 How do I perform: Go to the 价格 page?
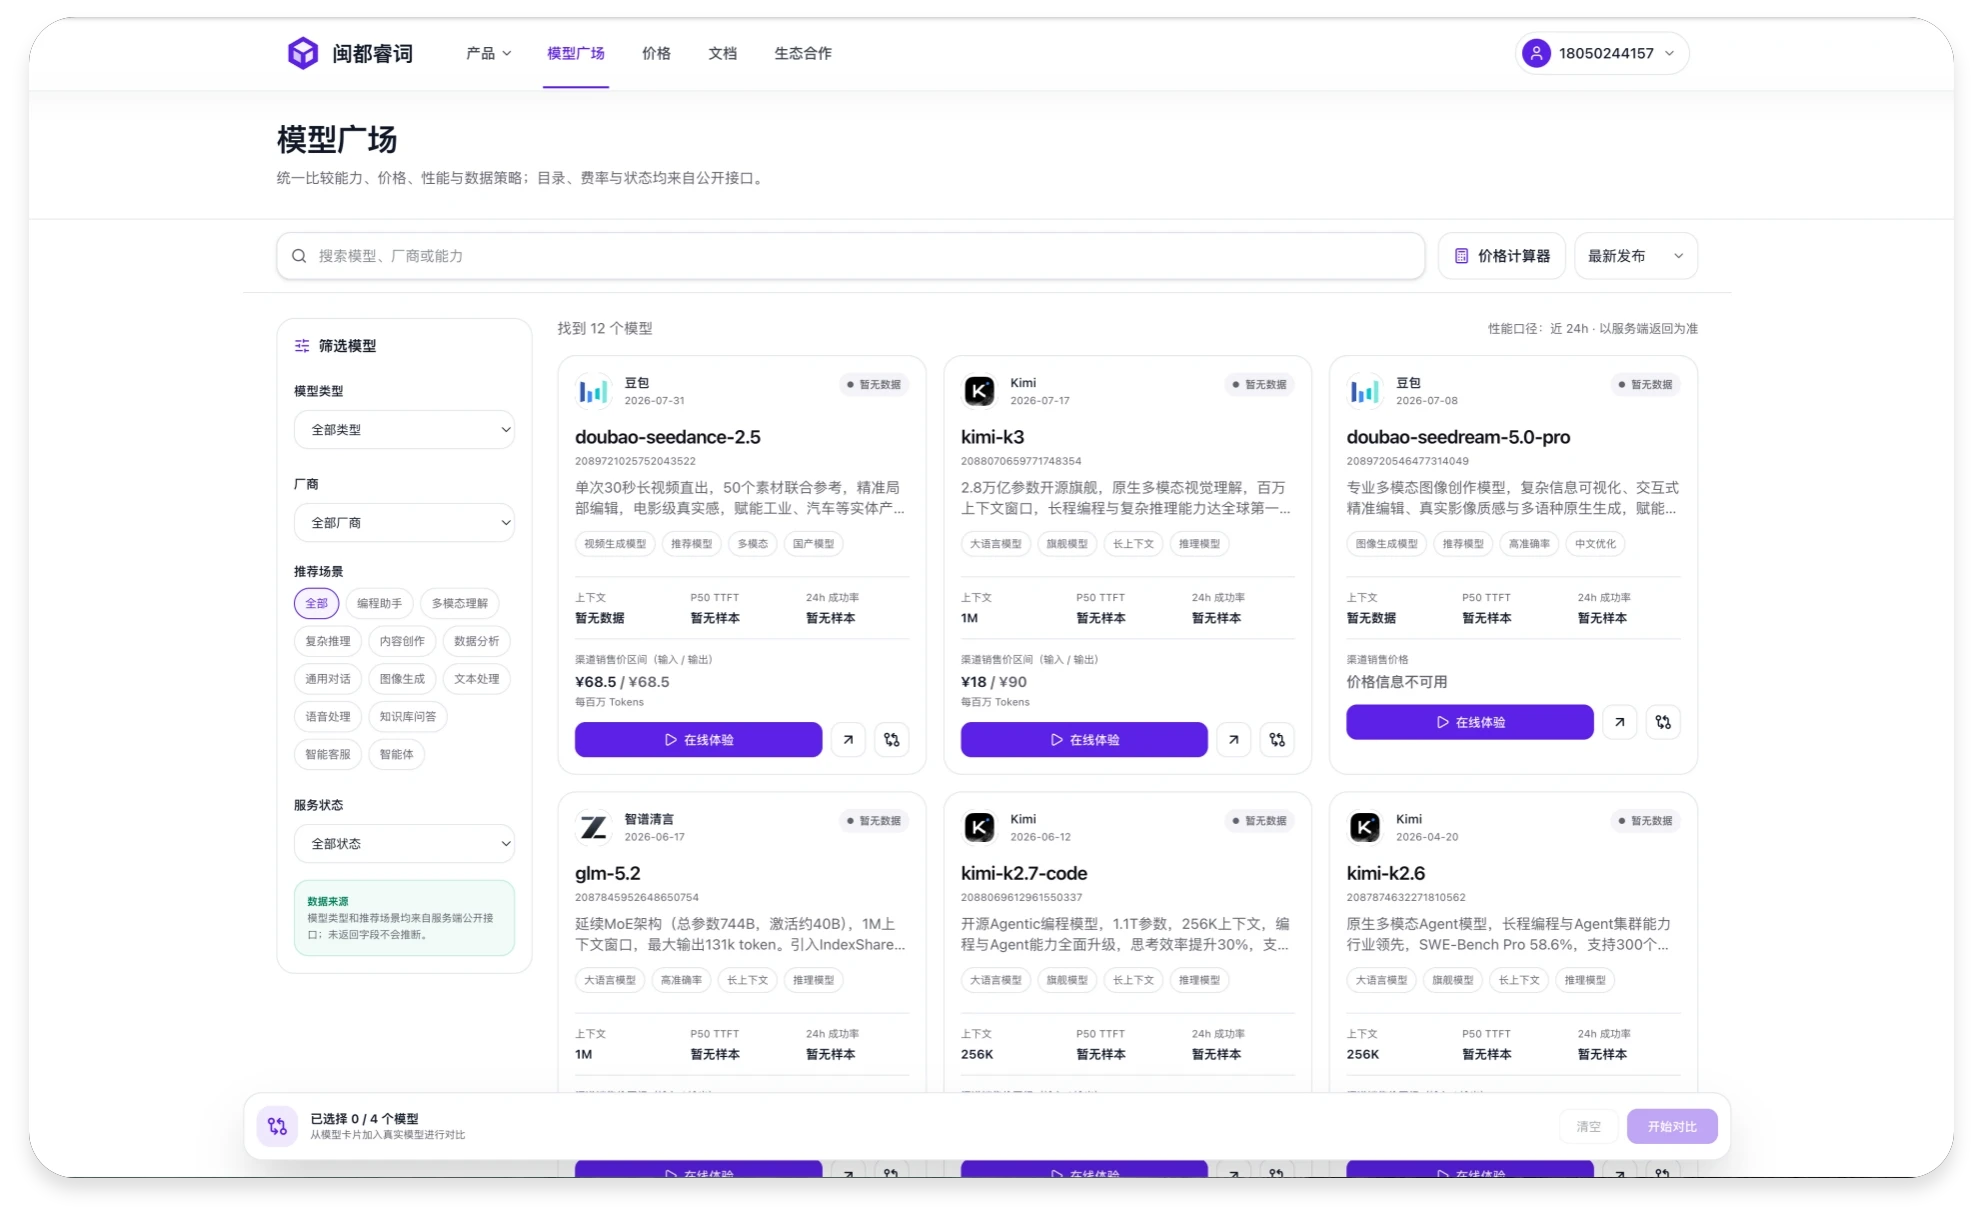click(656, 53)
